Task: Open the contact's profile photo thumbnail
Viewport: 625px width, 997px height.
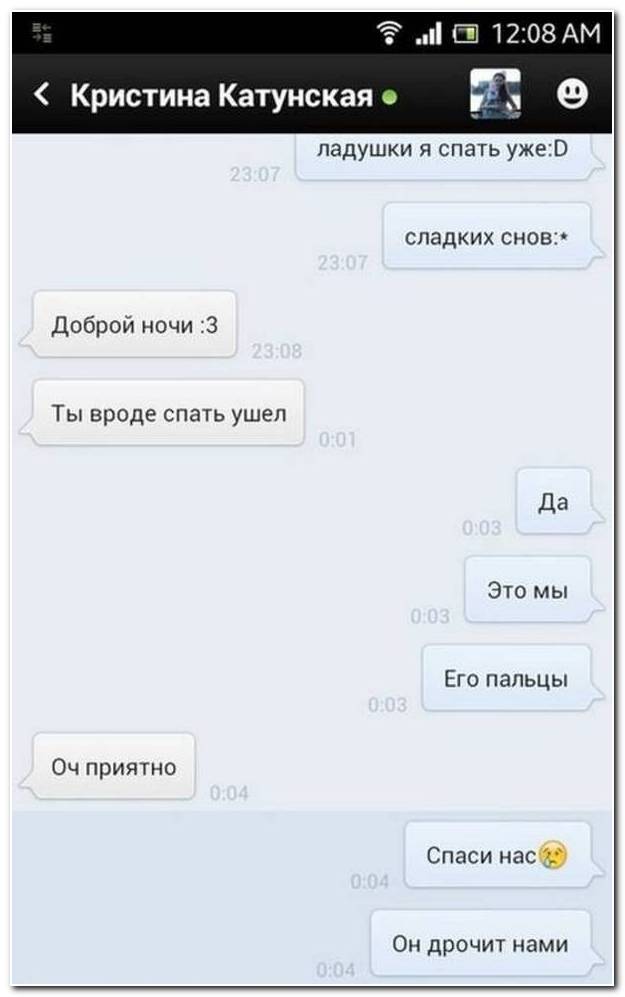Action: point(495,94)
